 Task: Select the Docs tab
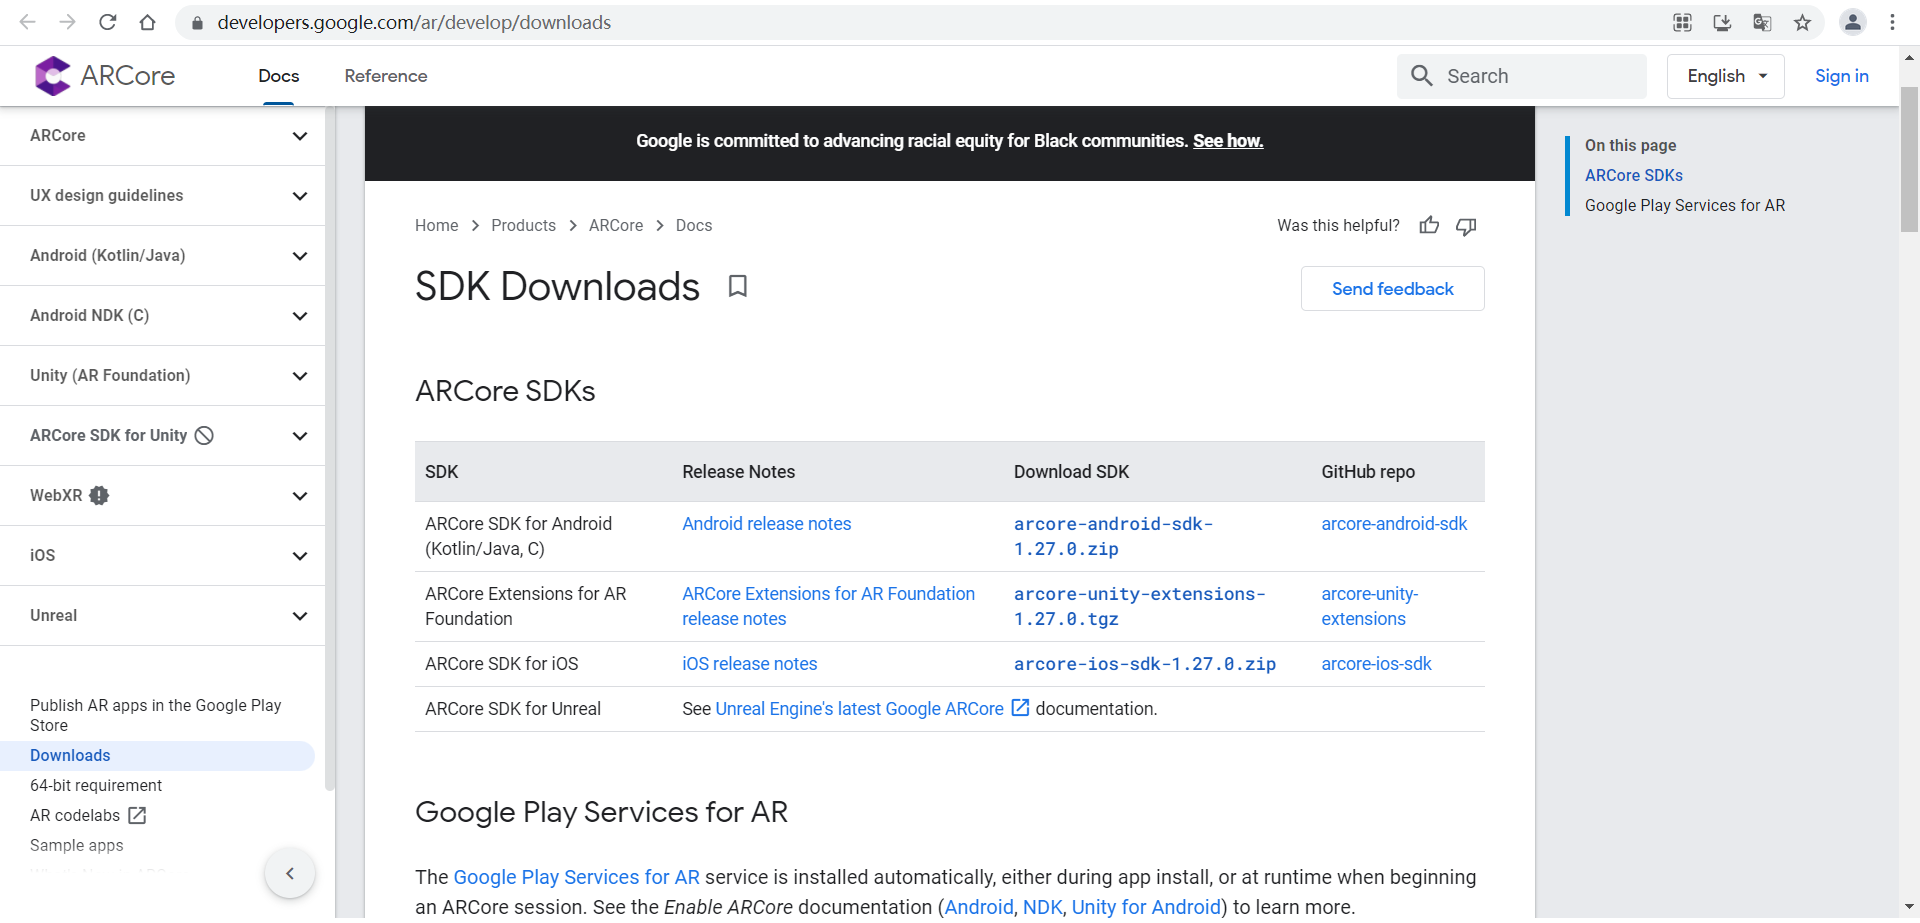(x=278, y=76)
